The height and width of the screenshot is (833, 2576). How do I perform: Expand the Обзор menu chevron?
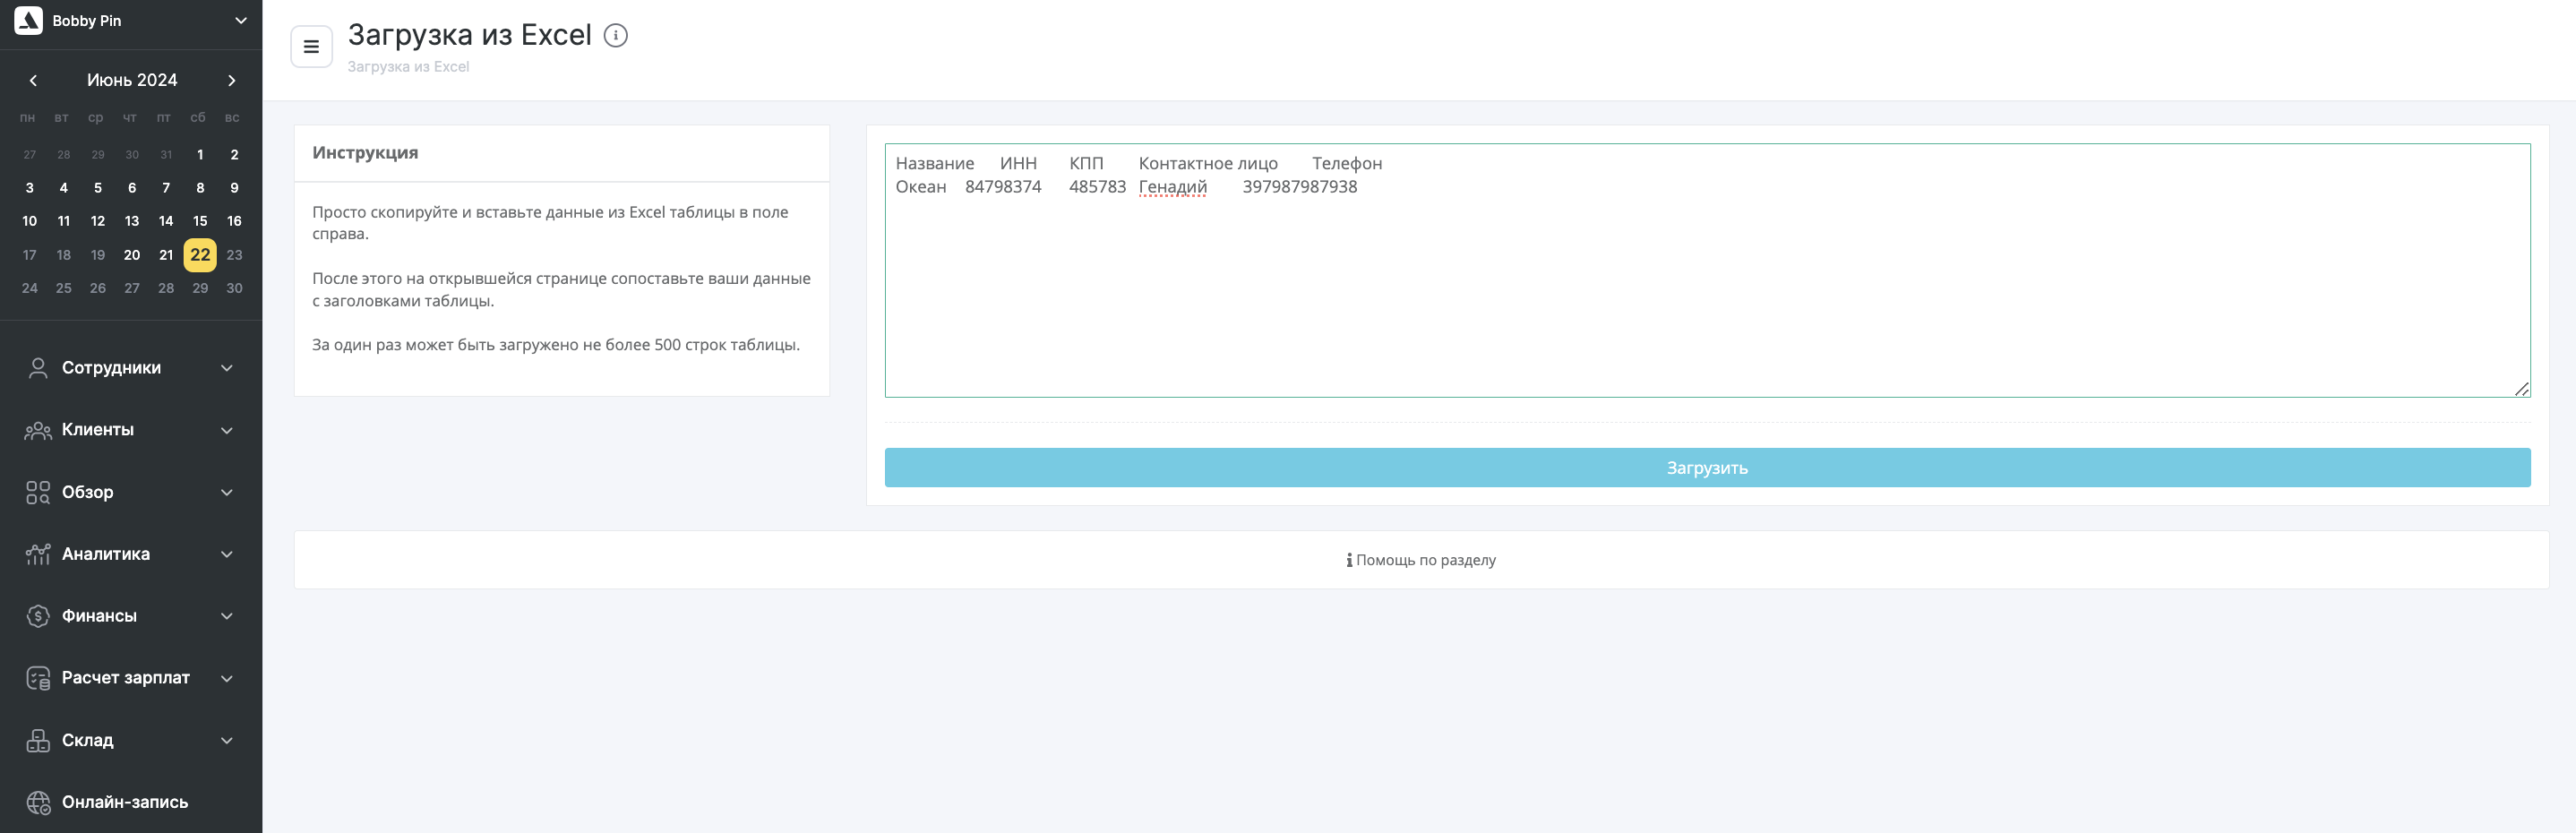point(227,492)
